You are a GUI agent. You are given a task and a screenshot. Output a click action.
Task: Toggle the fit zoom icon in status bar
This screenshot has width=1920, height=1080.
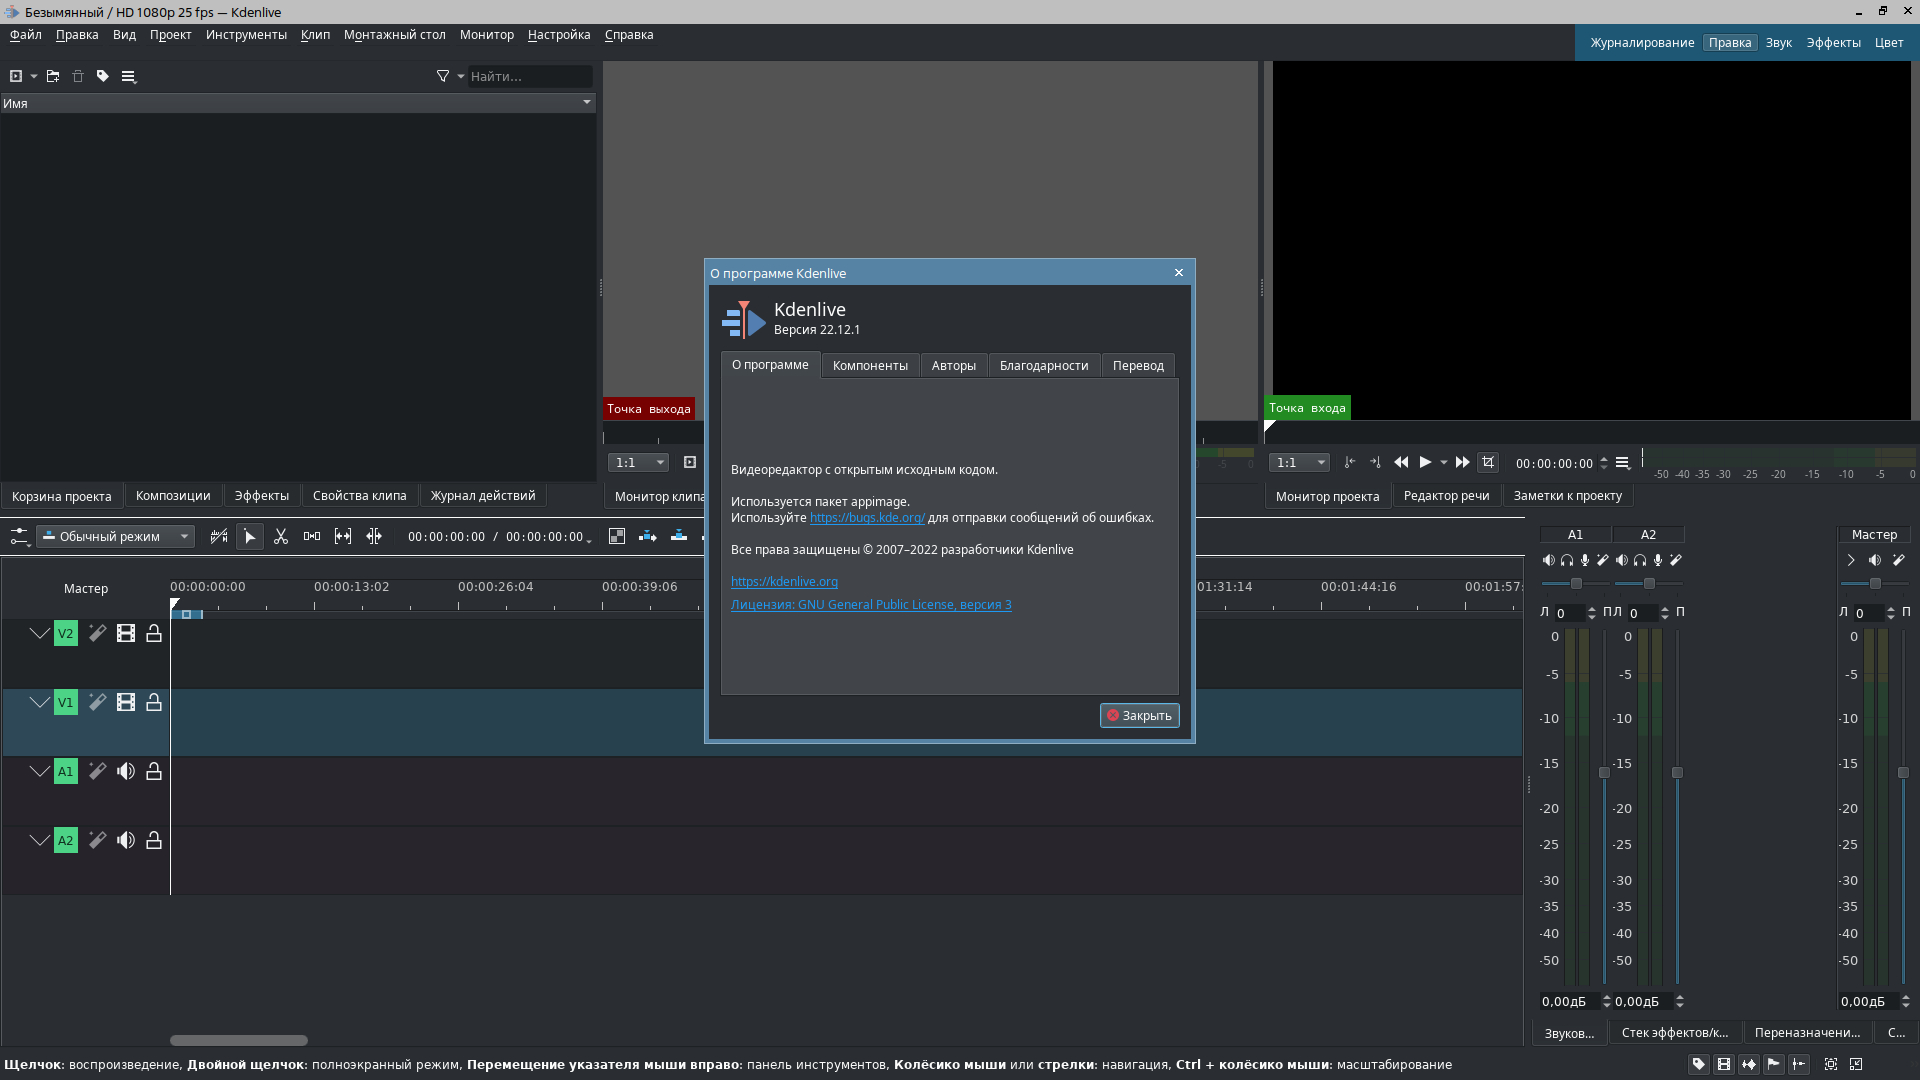[1831, 1064]
